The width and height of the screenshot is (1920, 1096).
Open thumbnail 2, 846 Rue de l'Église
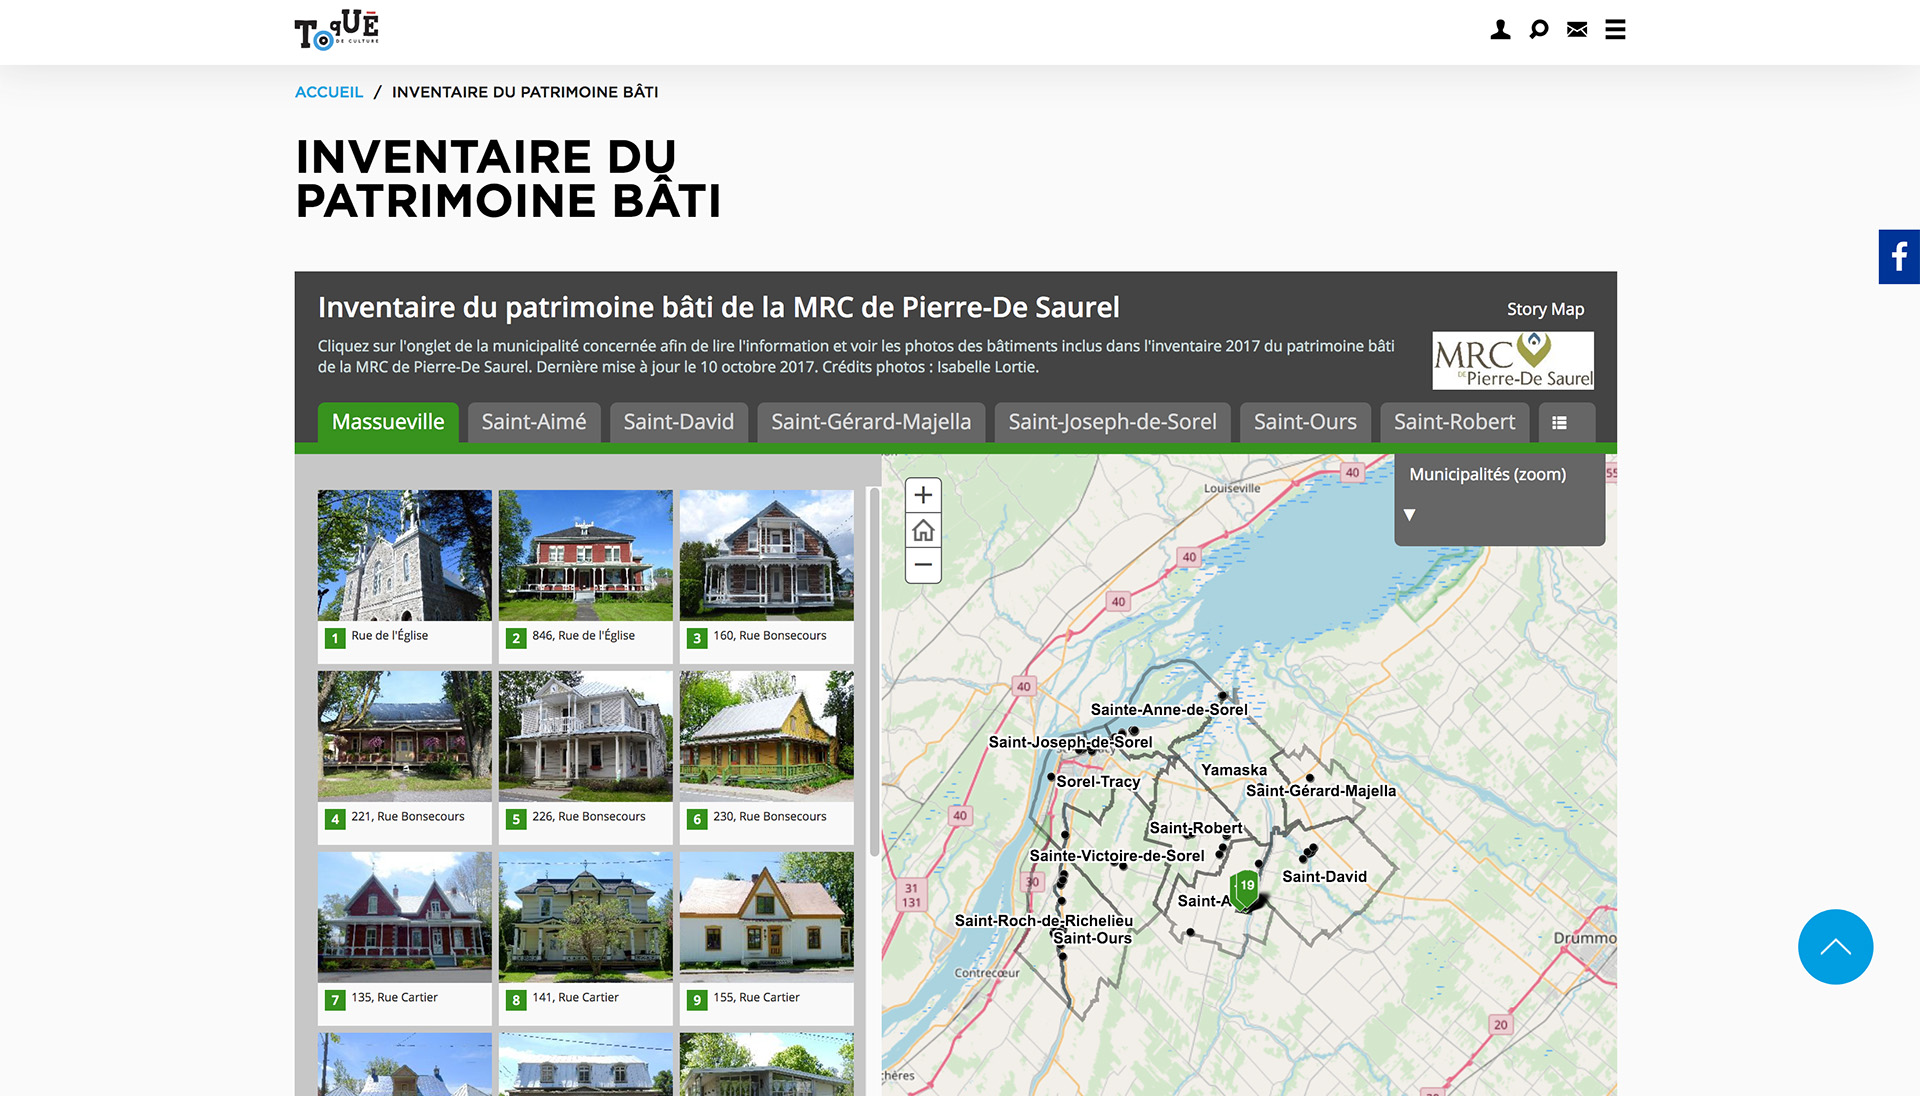[585, 556]
